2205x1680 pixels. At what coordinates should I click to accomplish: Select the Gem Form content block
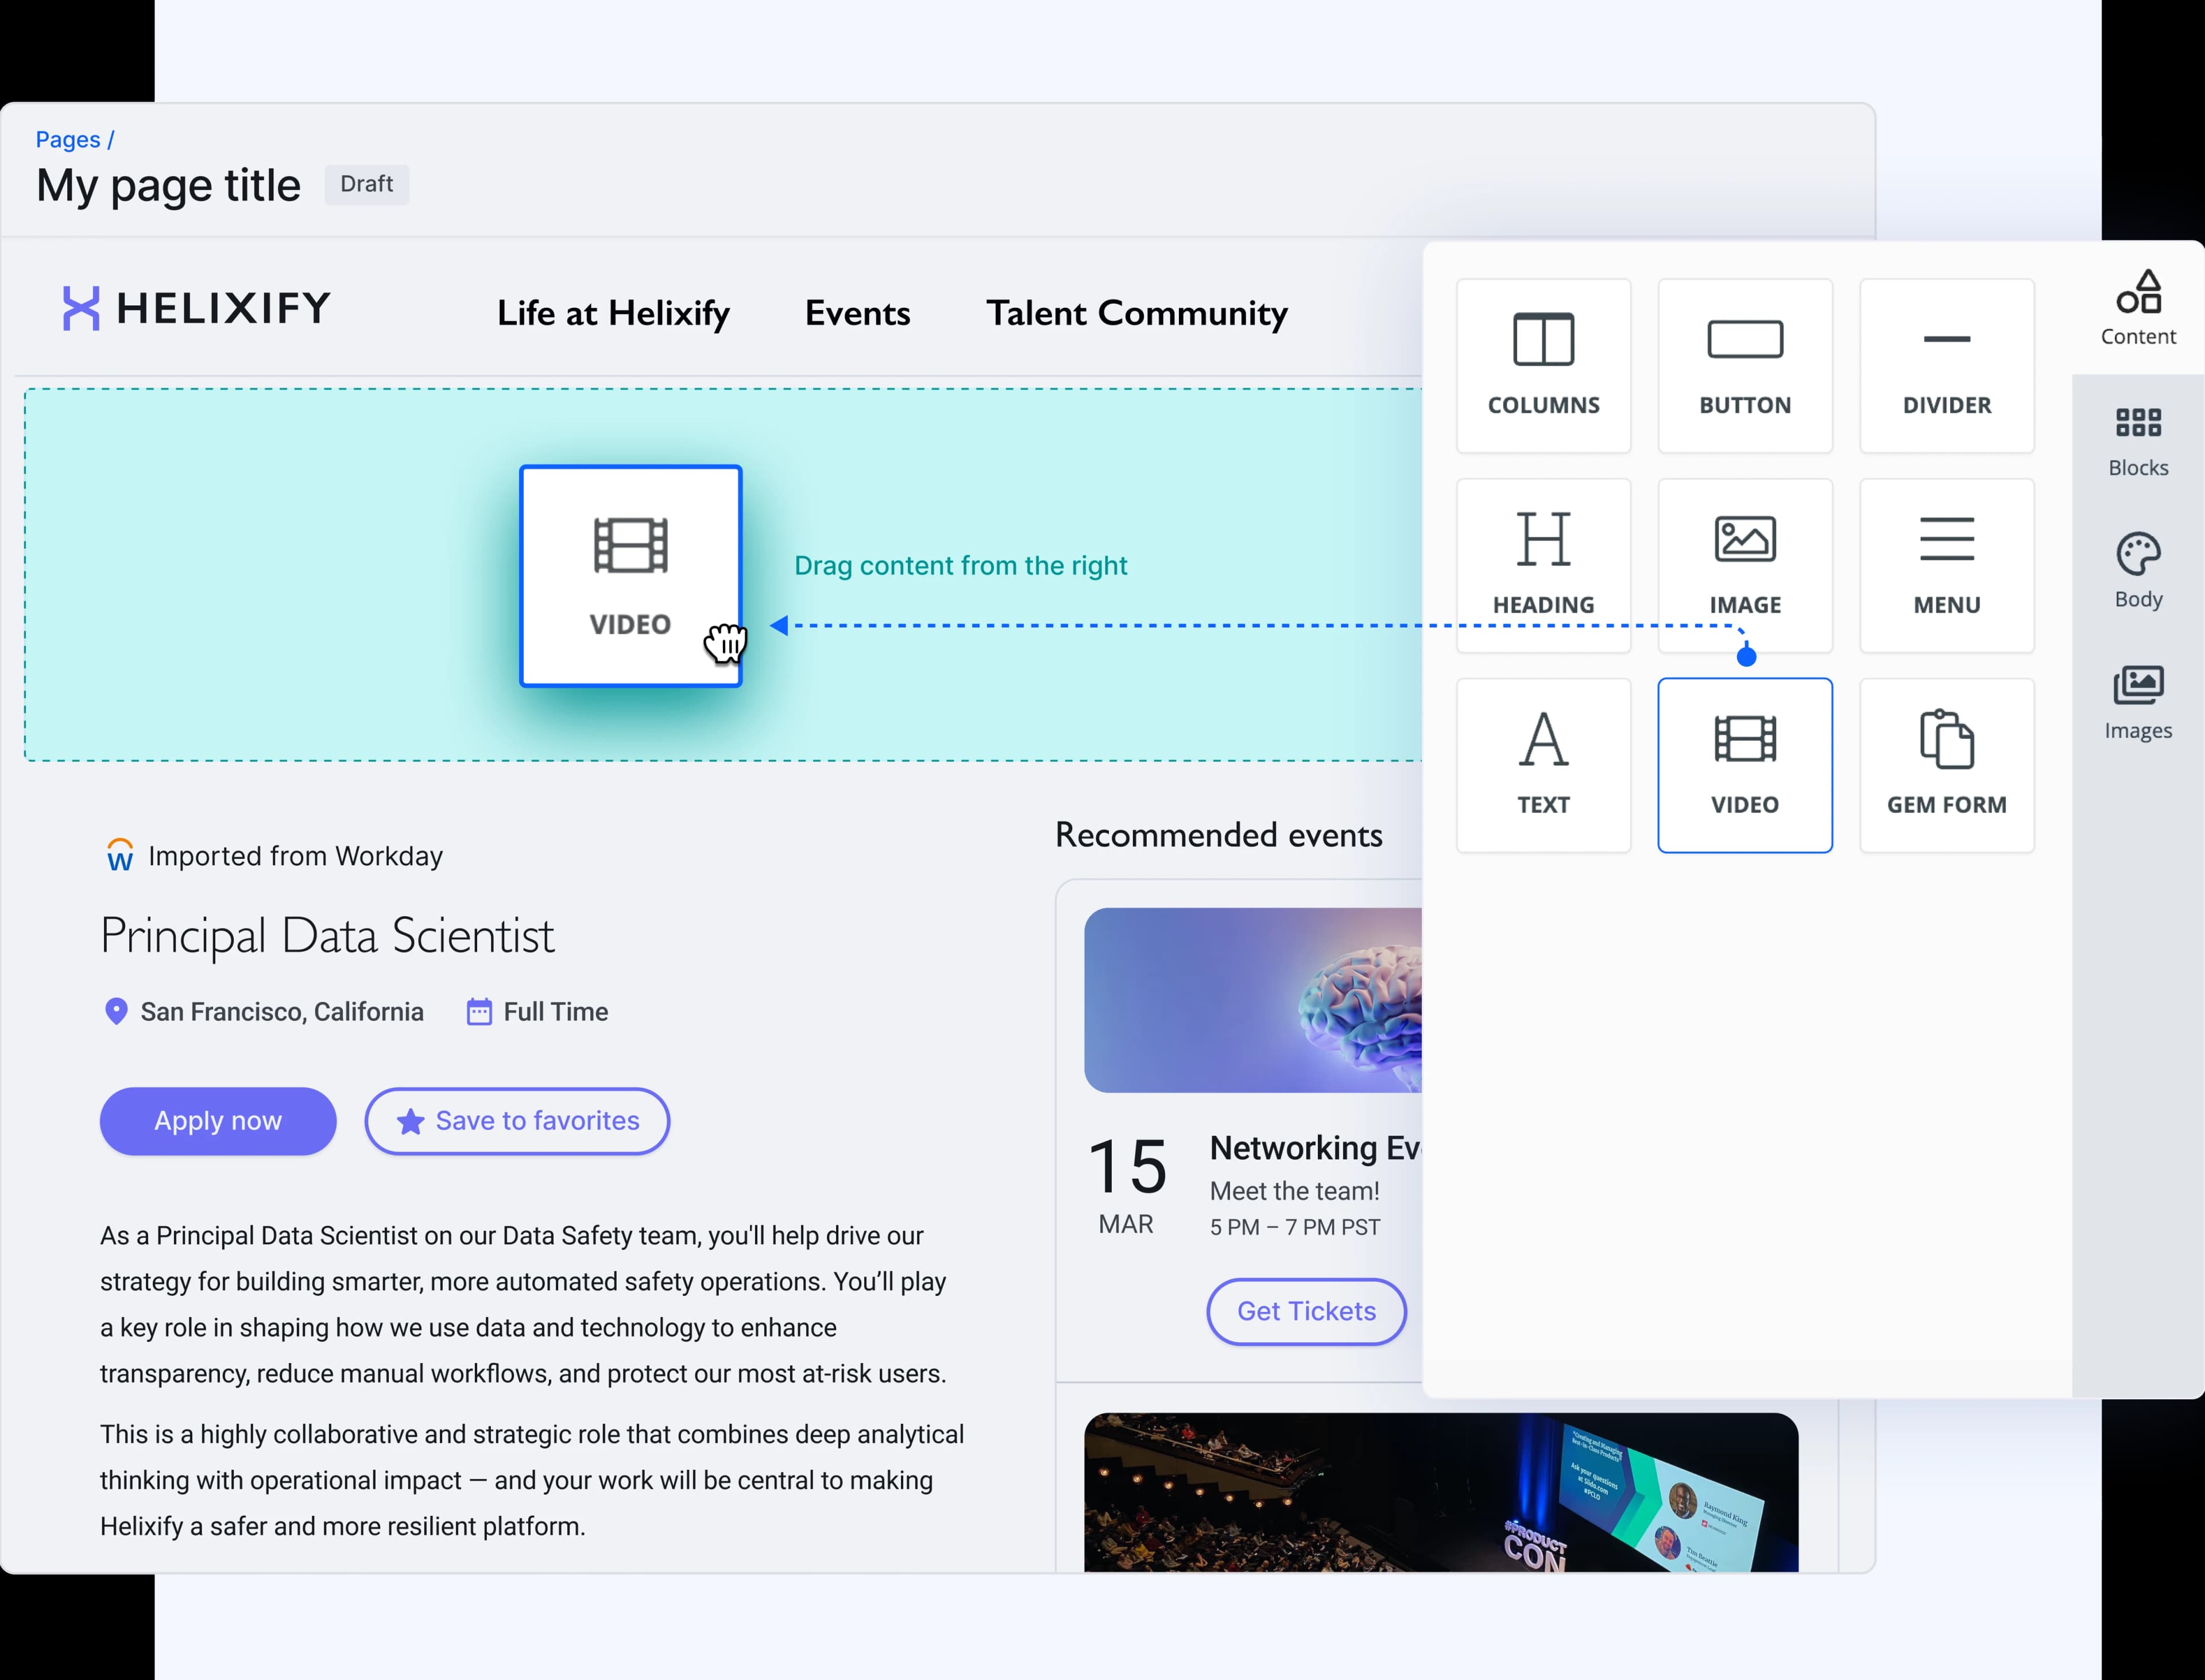click(1946, 765)
